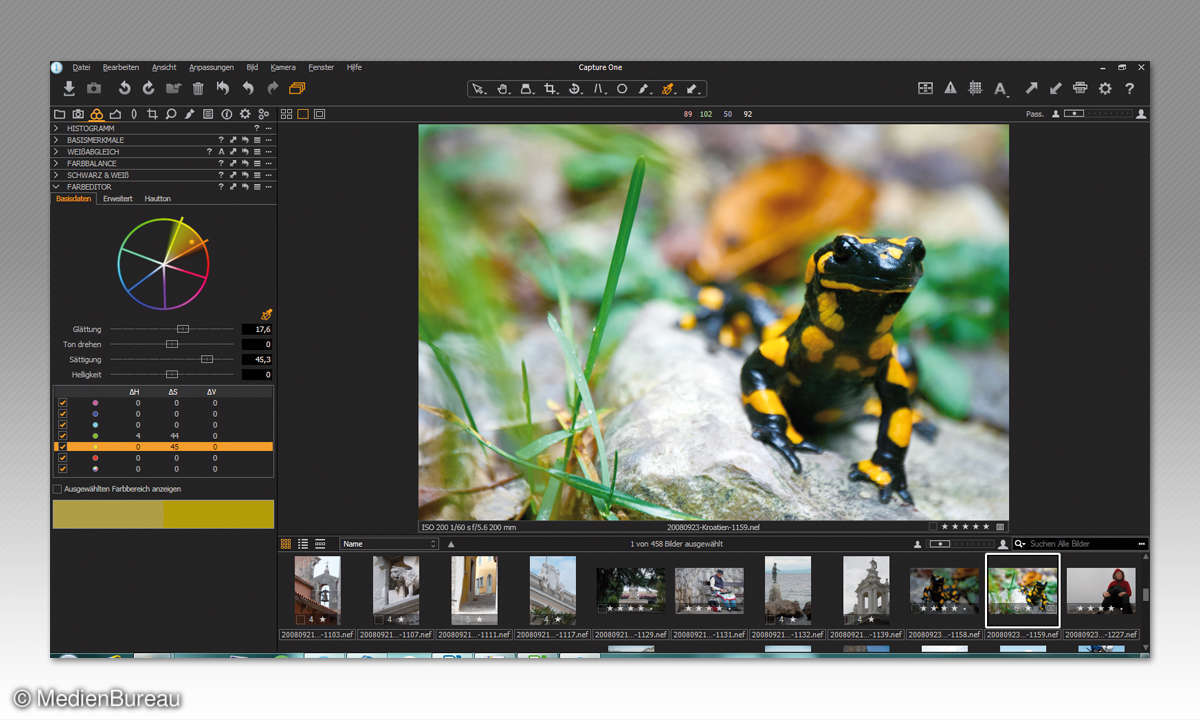Viewport: 1200px width, 720px height.
Task: Uncheck the pink color range row checkbox
Action: pos(62,402)
